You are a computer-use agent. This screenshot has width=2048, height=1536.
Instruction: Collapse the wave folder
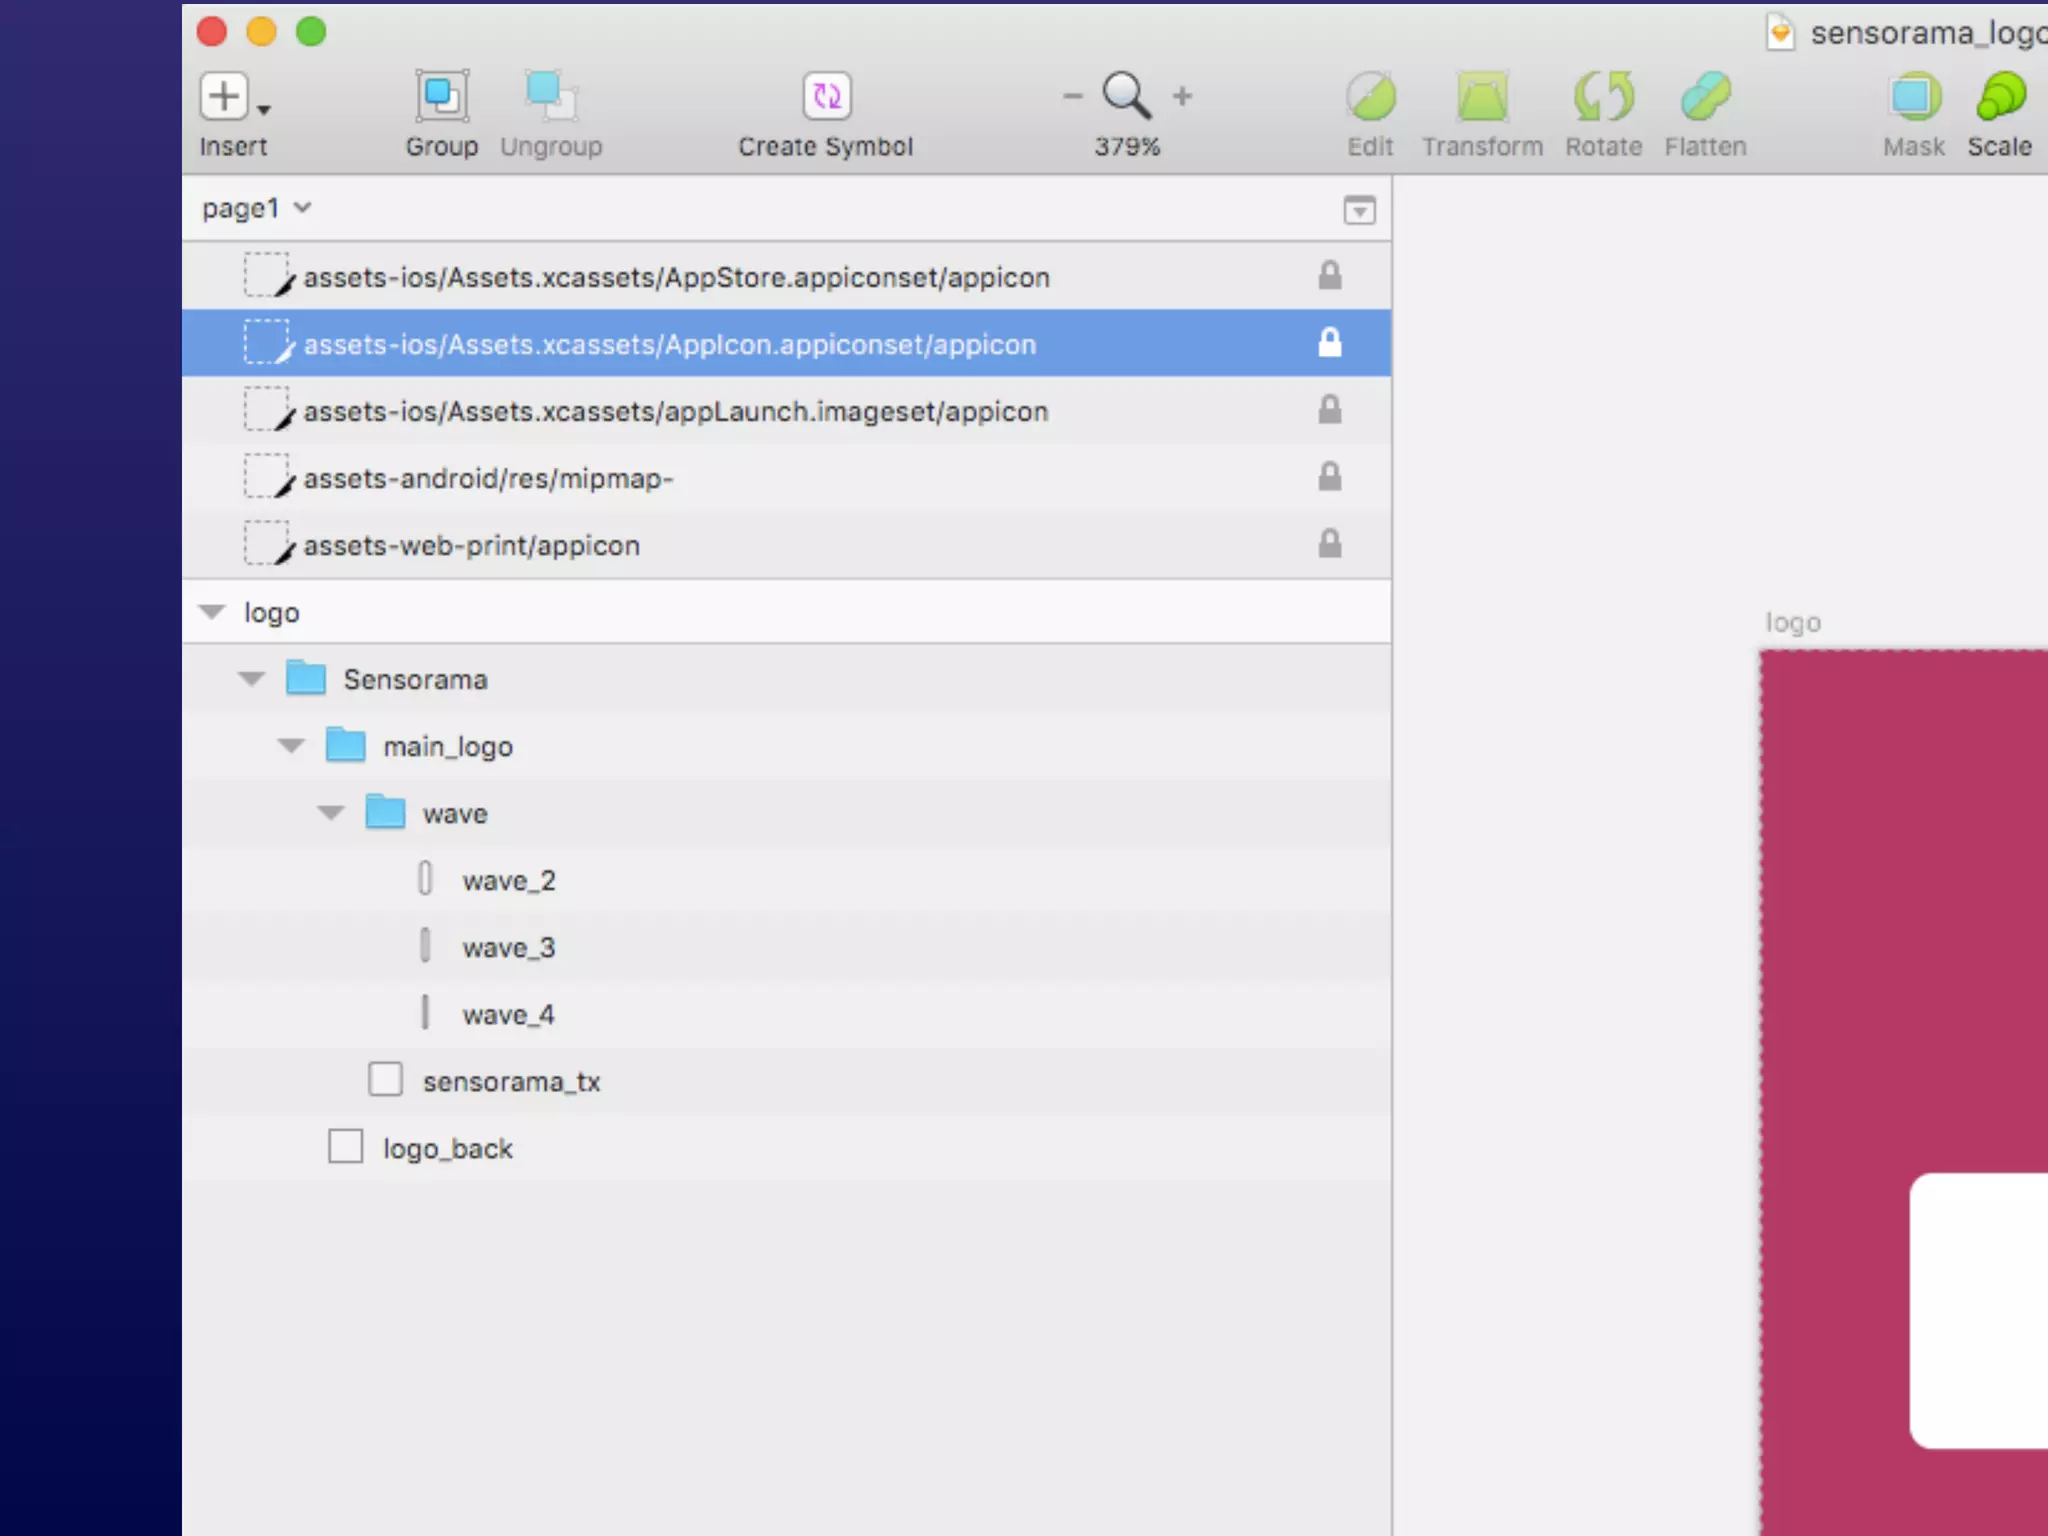pos(331,813)
